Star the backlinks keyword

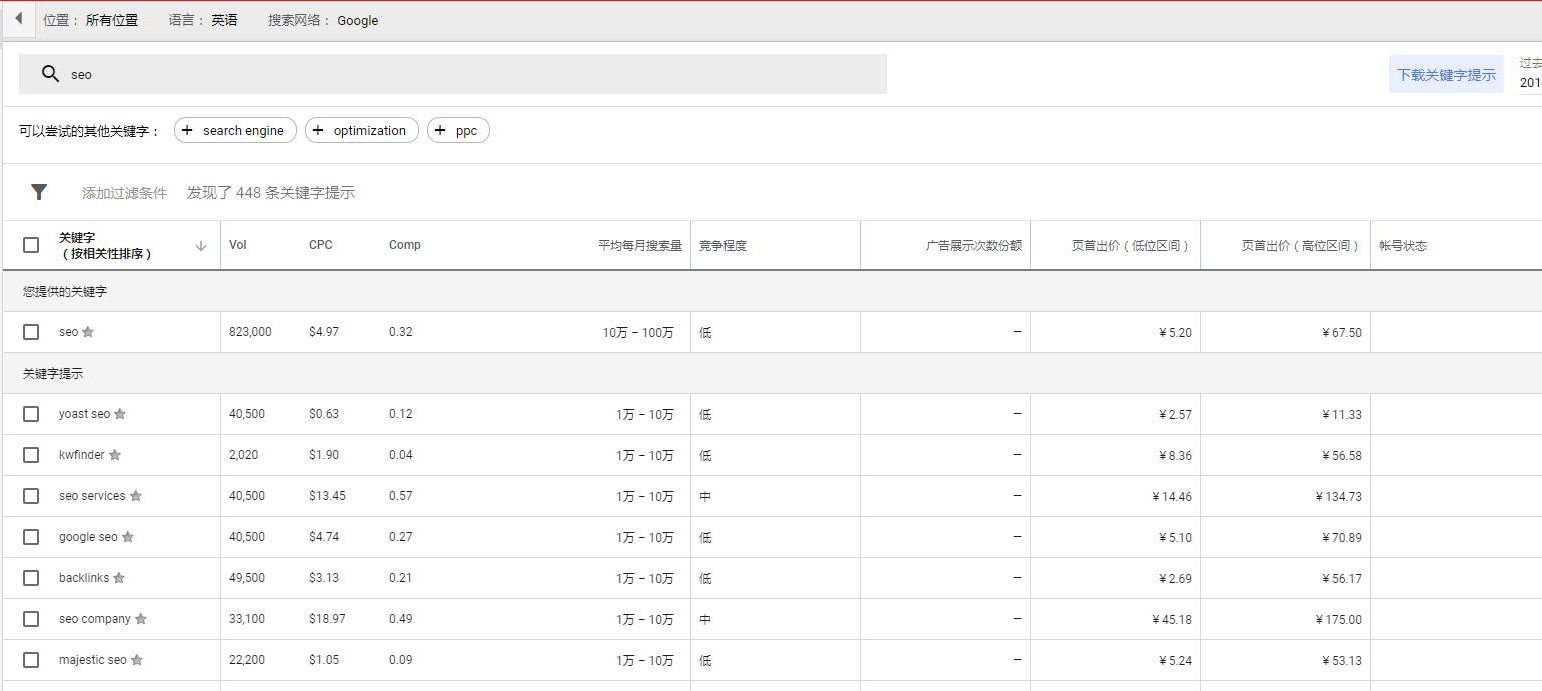(119, 578)
